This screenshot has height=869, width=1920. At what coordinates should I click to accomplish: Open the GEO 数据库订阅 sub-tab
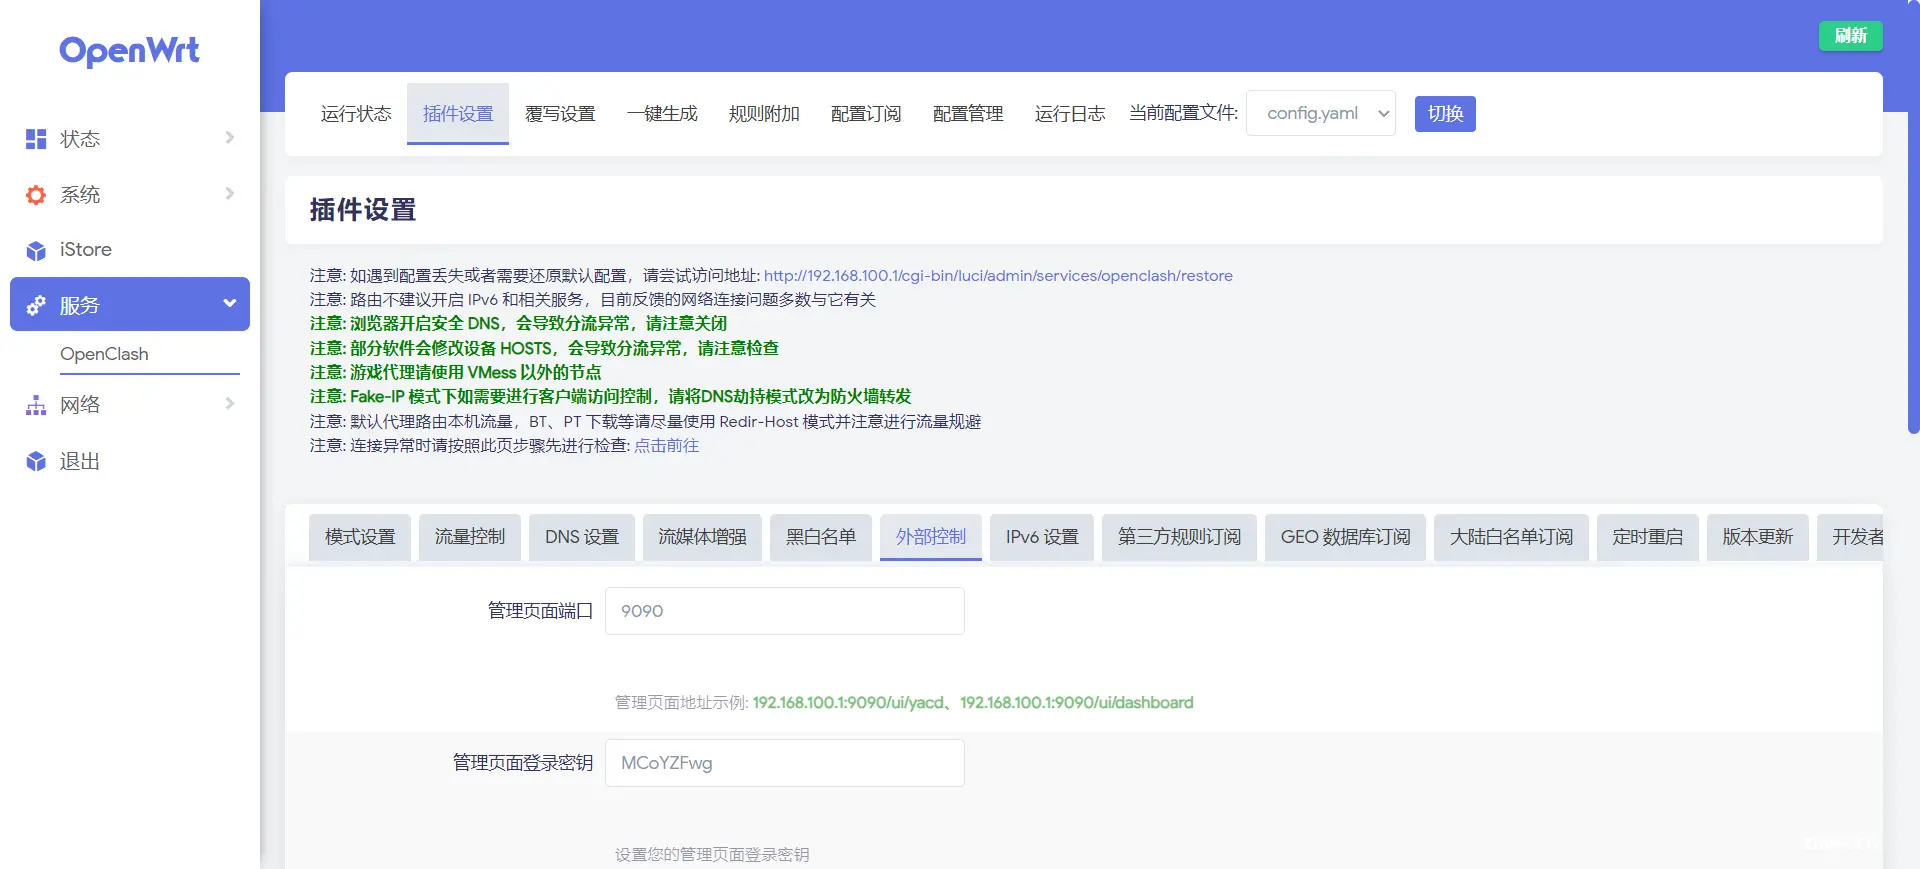(1345, 537)
